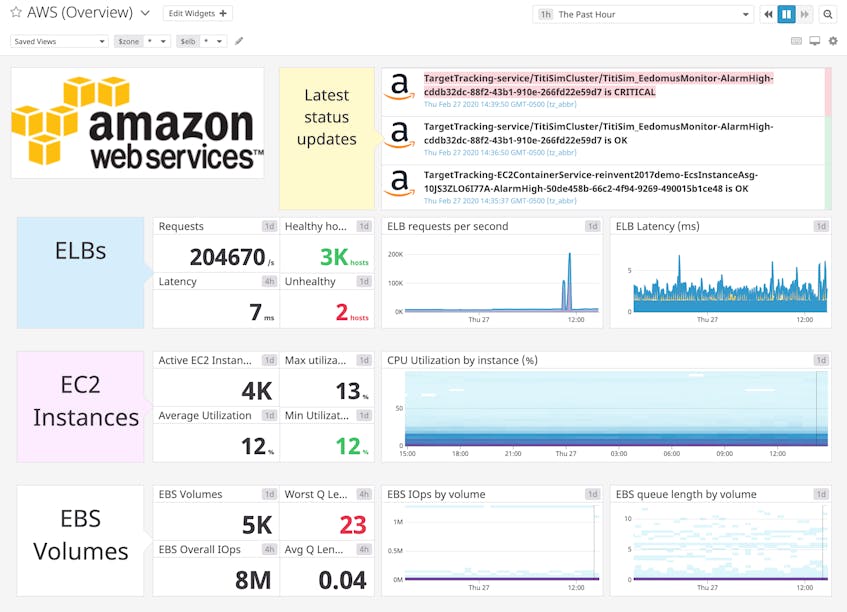
Task: Click Min Utilization value 12%
Action: 352,446
